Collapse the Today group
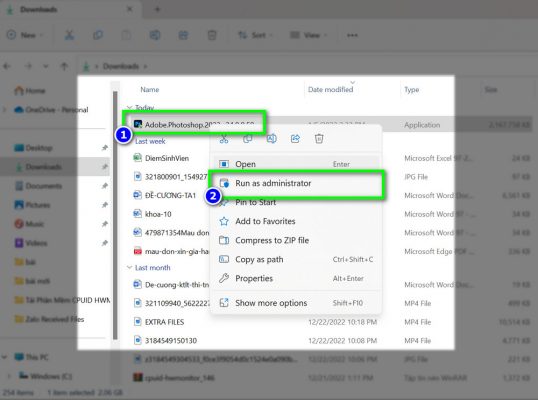The image size is (538, 400). (129, 108)
